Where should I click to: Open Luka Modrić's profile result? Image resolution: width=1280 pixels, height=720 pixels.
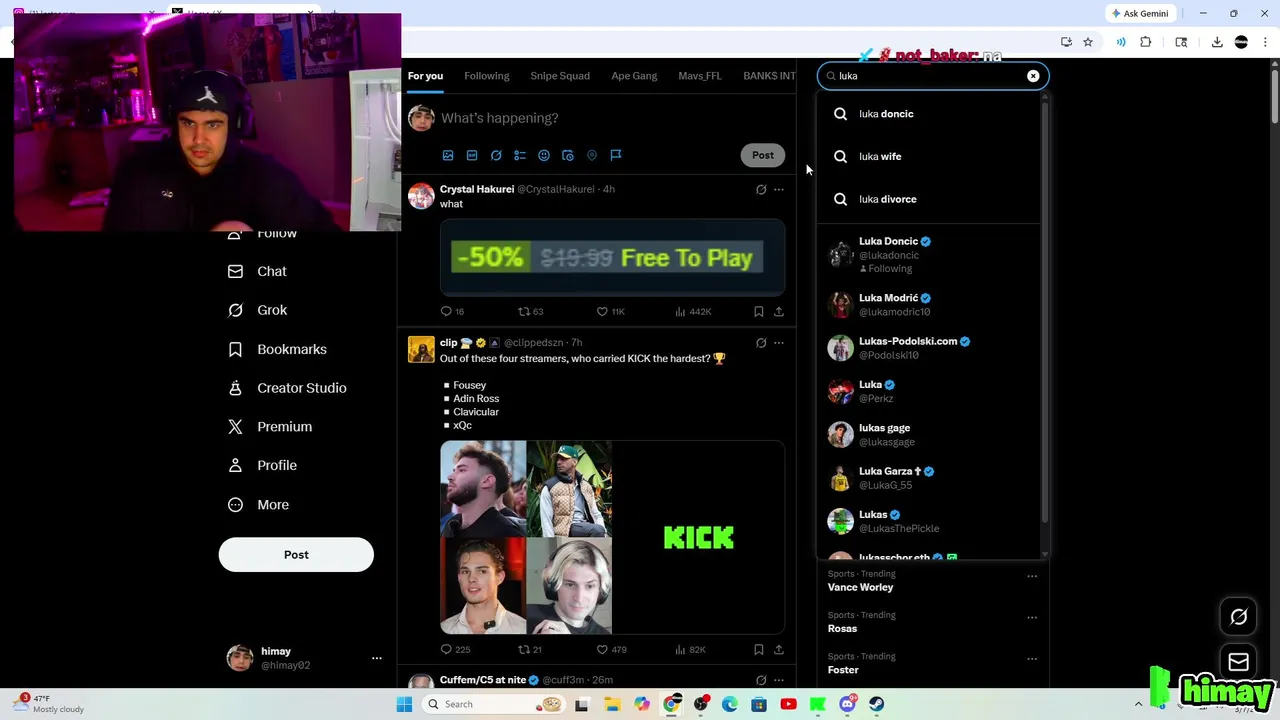pyautogui.click(x=930, y=305)
